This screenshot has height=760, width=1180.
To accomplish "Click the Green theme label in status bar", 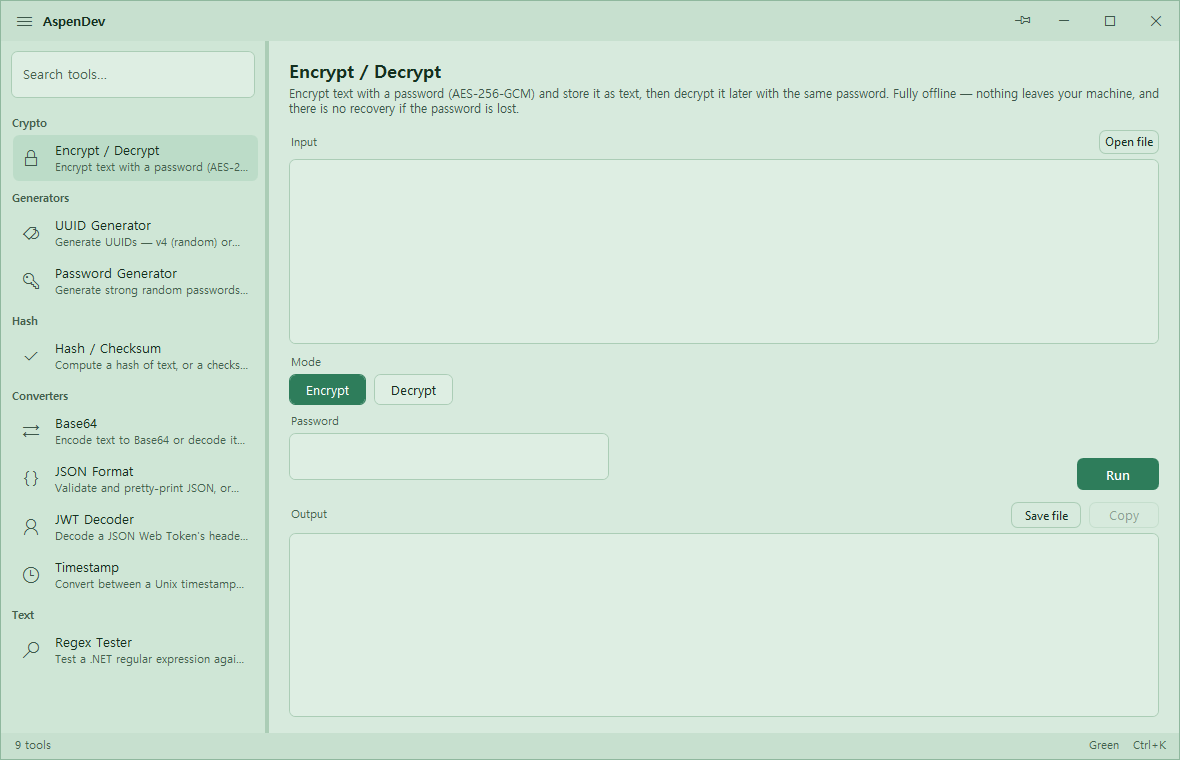I will point(1103,745).
